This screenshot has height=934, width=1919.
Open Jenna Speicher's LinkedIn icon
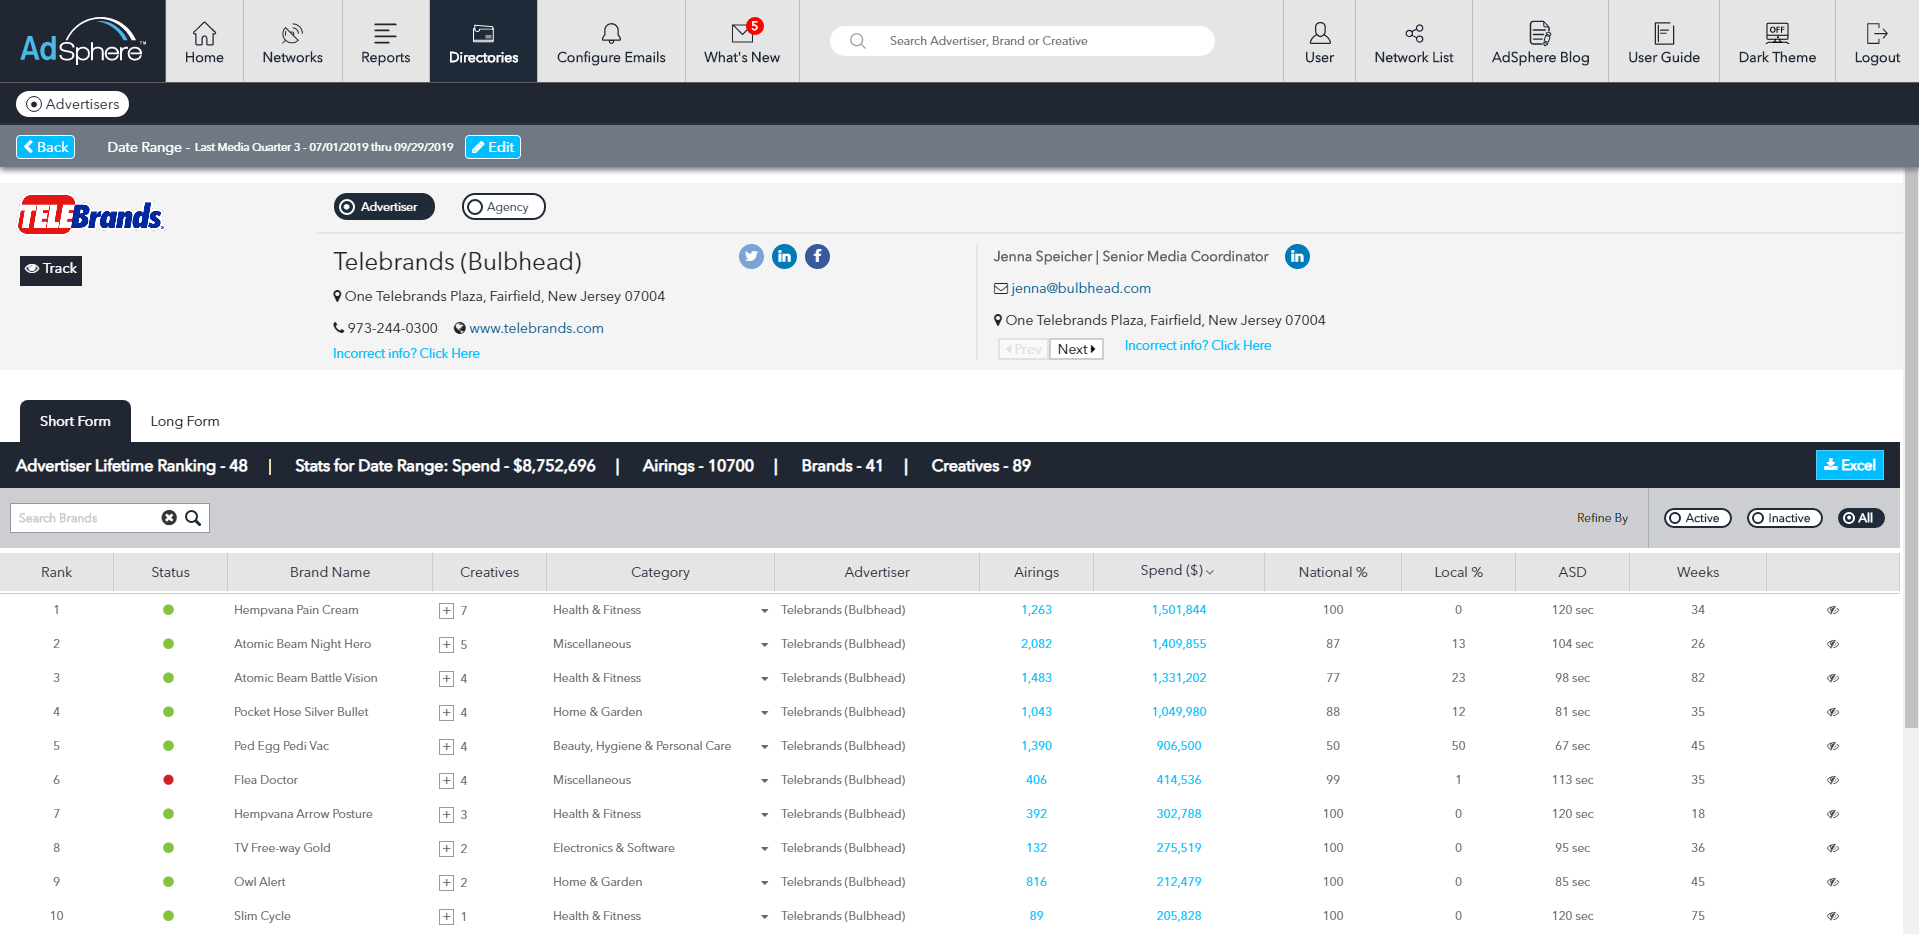point(1297,257)
